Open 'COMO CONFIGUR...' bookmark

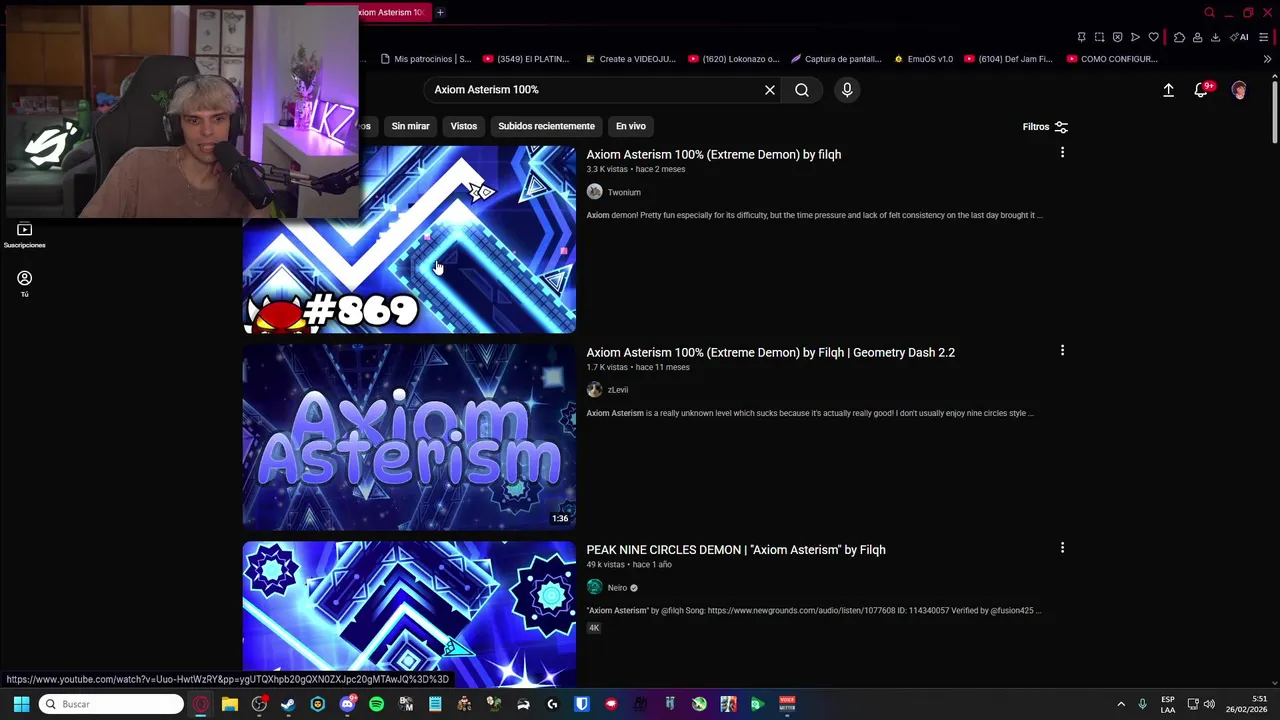[x=1112, y=59]
